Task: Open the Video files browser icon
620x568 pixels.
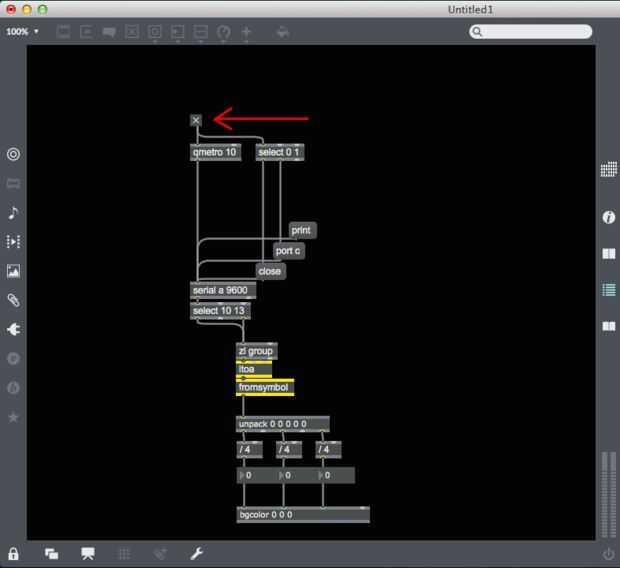Action: pyautogui.click(x=13, y=241)
